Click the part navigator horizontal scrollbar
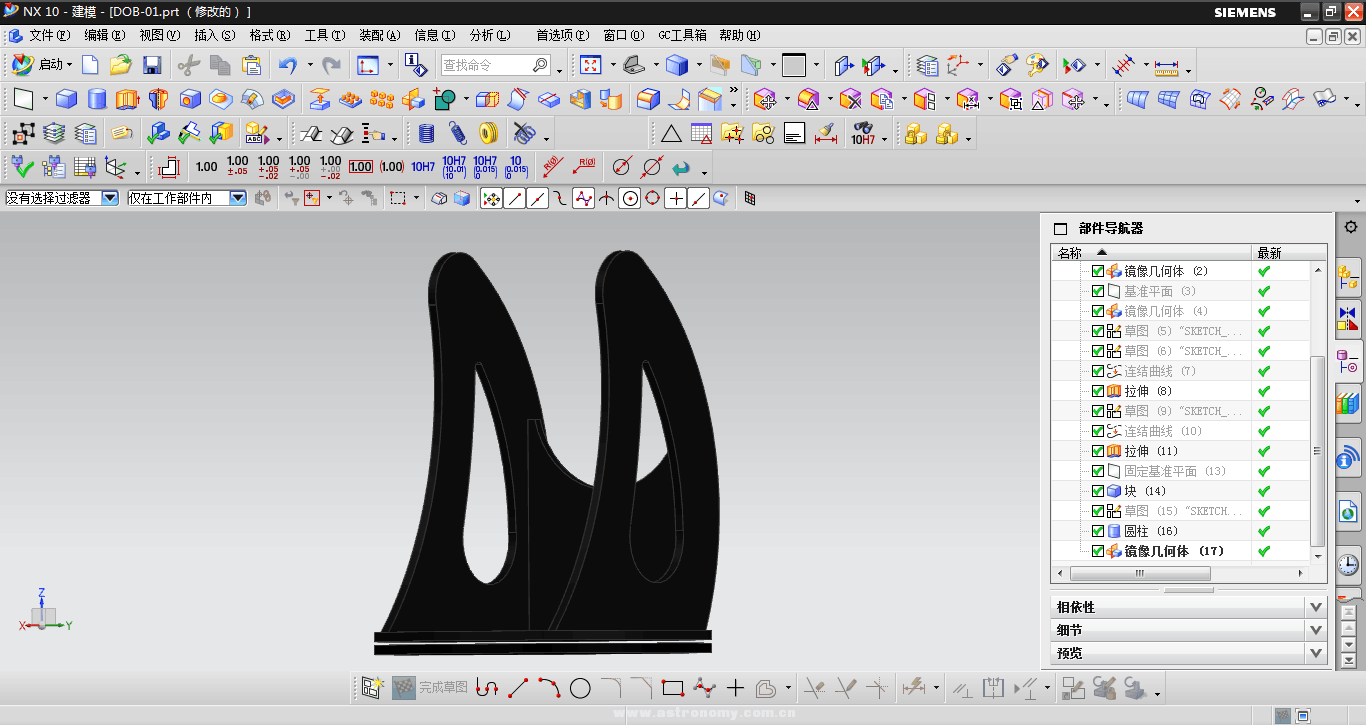Viewport: 1366px width, 725px height. [x=1140, y=574]
